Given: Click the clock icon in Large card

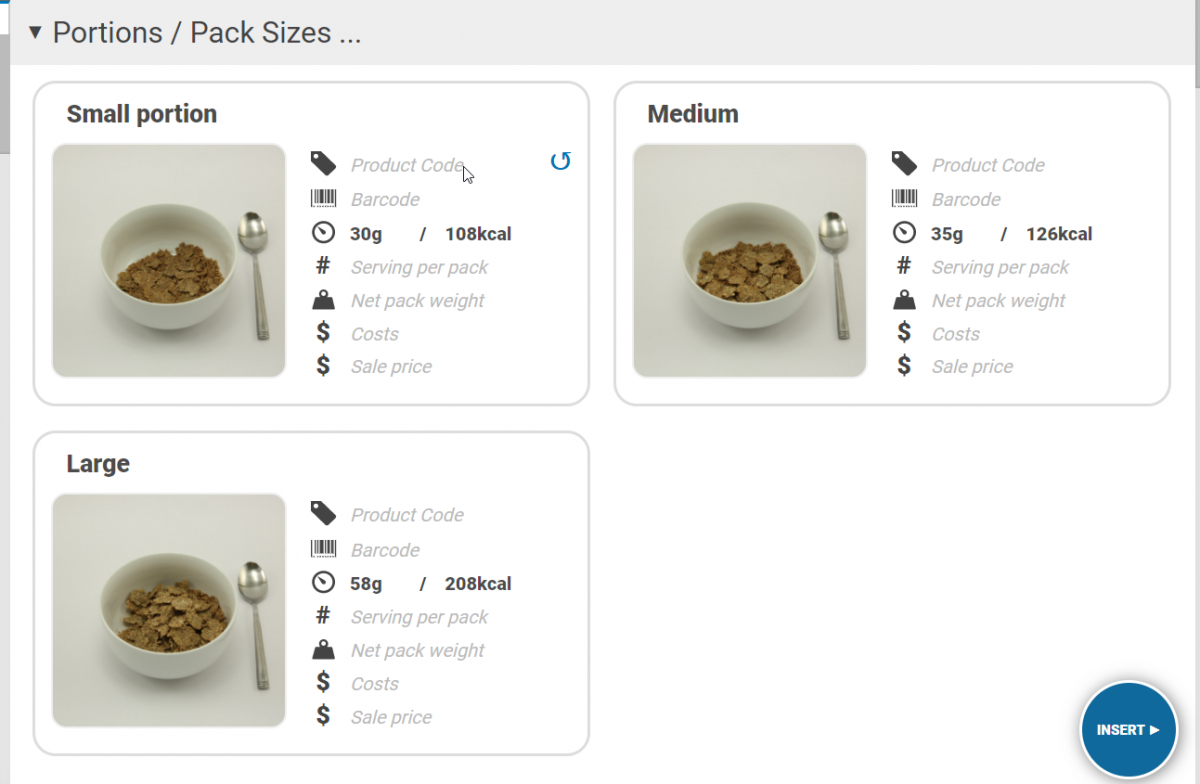Looking at the screenshot, I should [323, 582].
